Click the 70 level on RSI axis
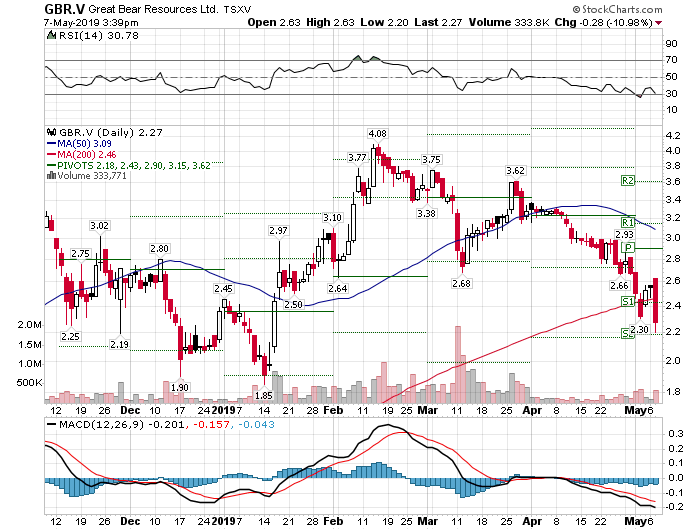 [671, 60]
